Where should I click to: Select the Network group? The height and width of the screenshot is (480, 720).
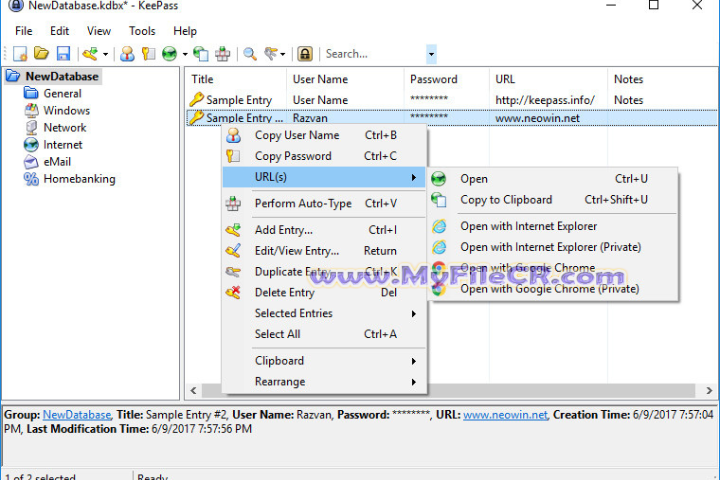(x=65, y=127)
